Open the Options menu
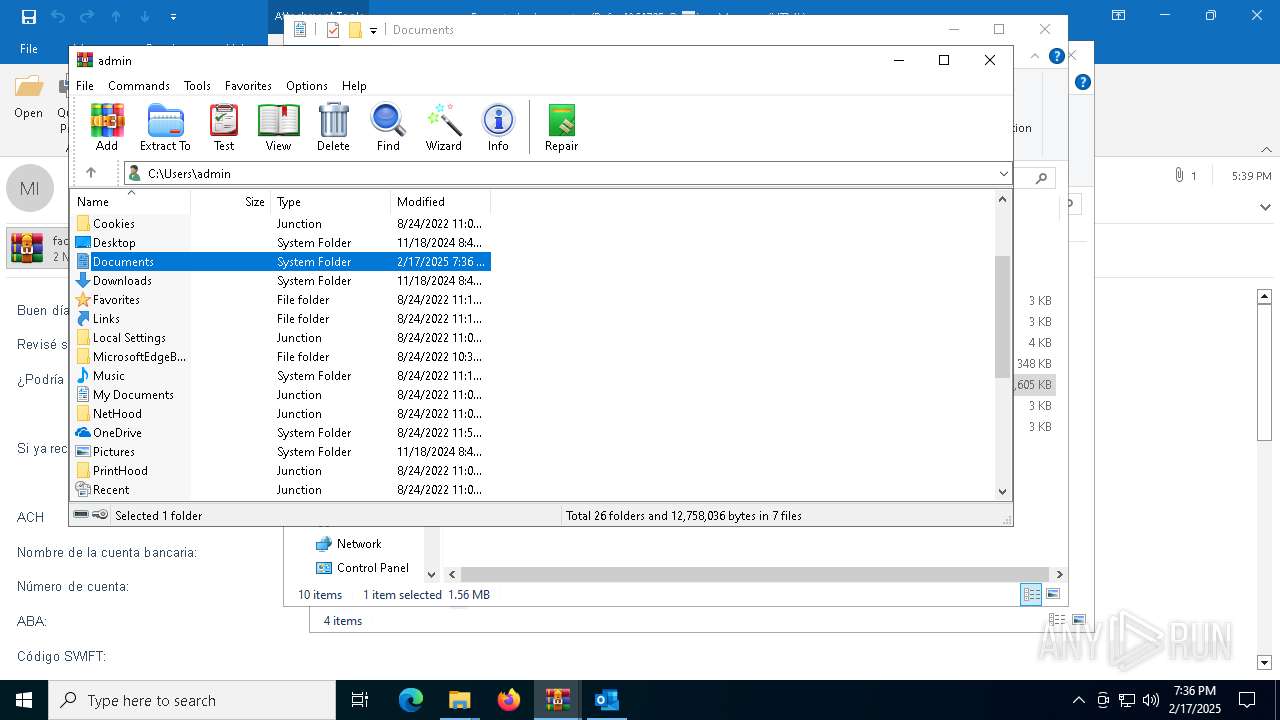The height and width of the screenshot is (720, 1280). (x=307, y=86)
